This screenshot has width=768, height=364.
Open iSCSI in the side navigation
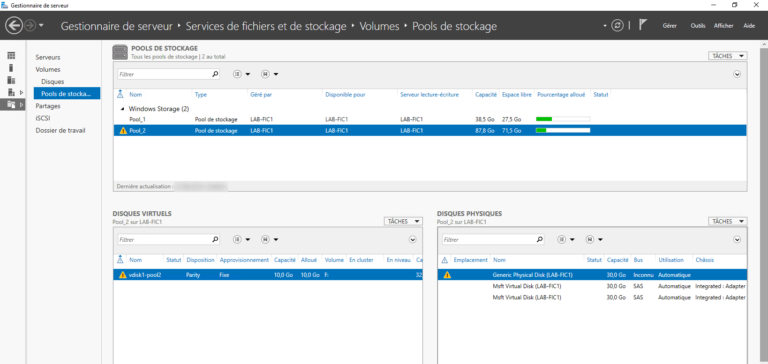coord(43,118)
